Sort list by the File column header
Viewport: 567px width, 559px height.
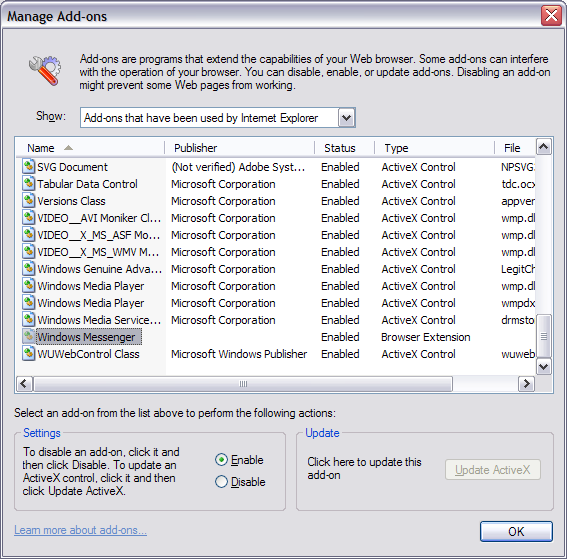click(515, 148)
